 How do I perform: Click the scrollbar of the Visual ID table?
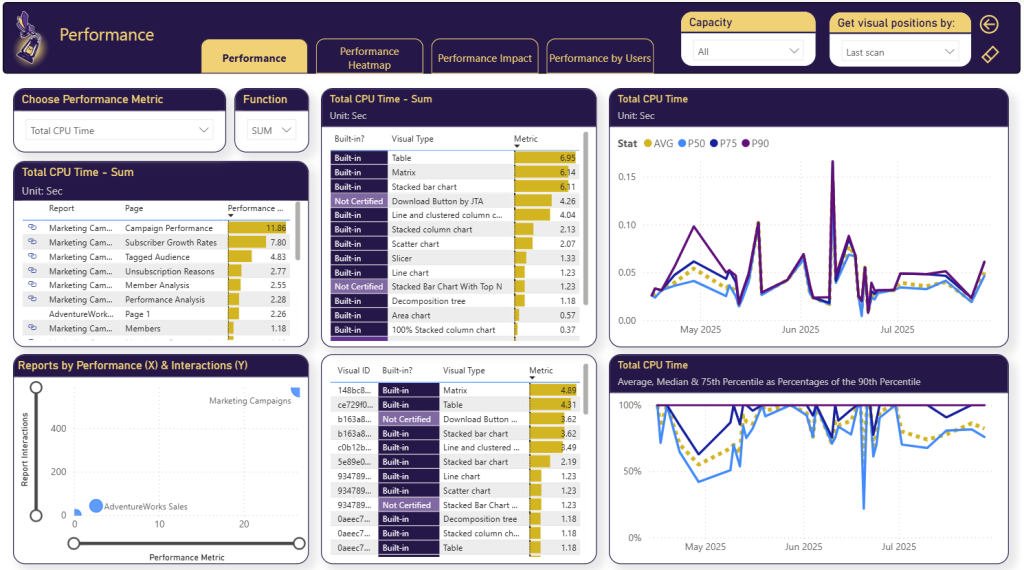(x=586, y=400)
